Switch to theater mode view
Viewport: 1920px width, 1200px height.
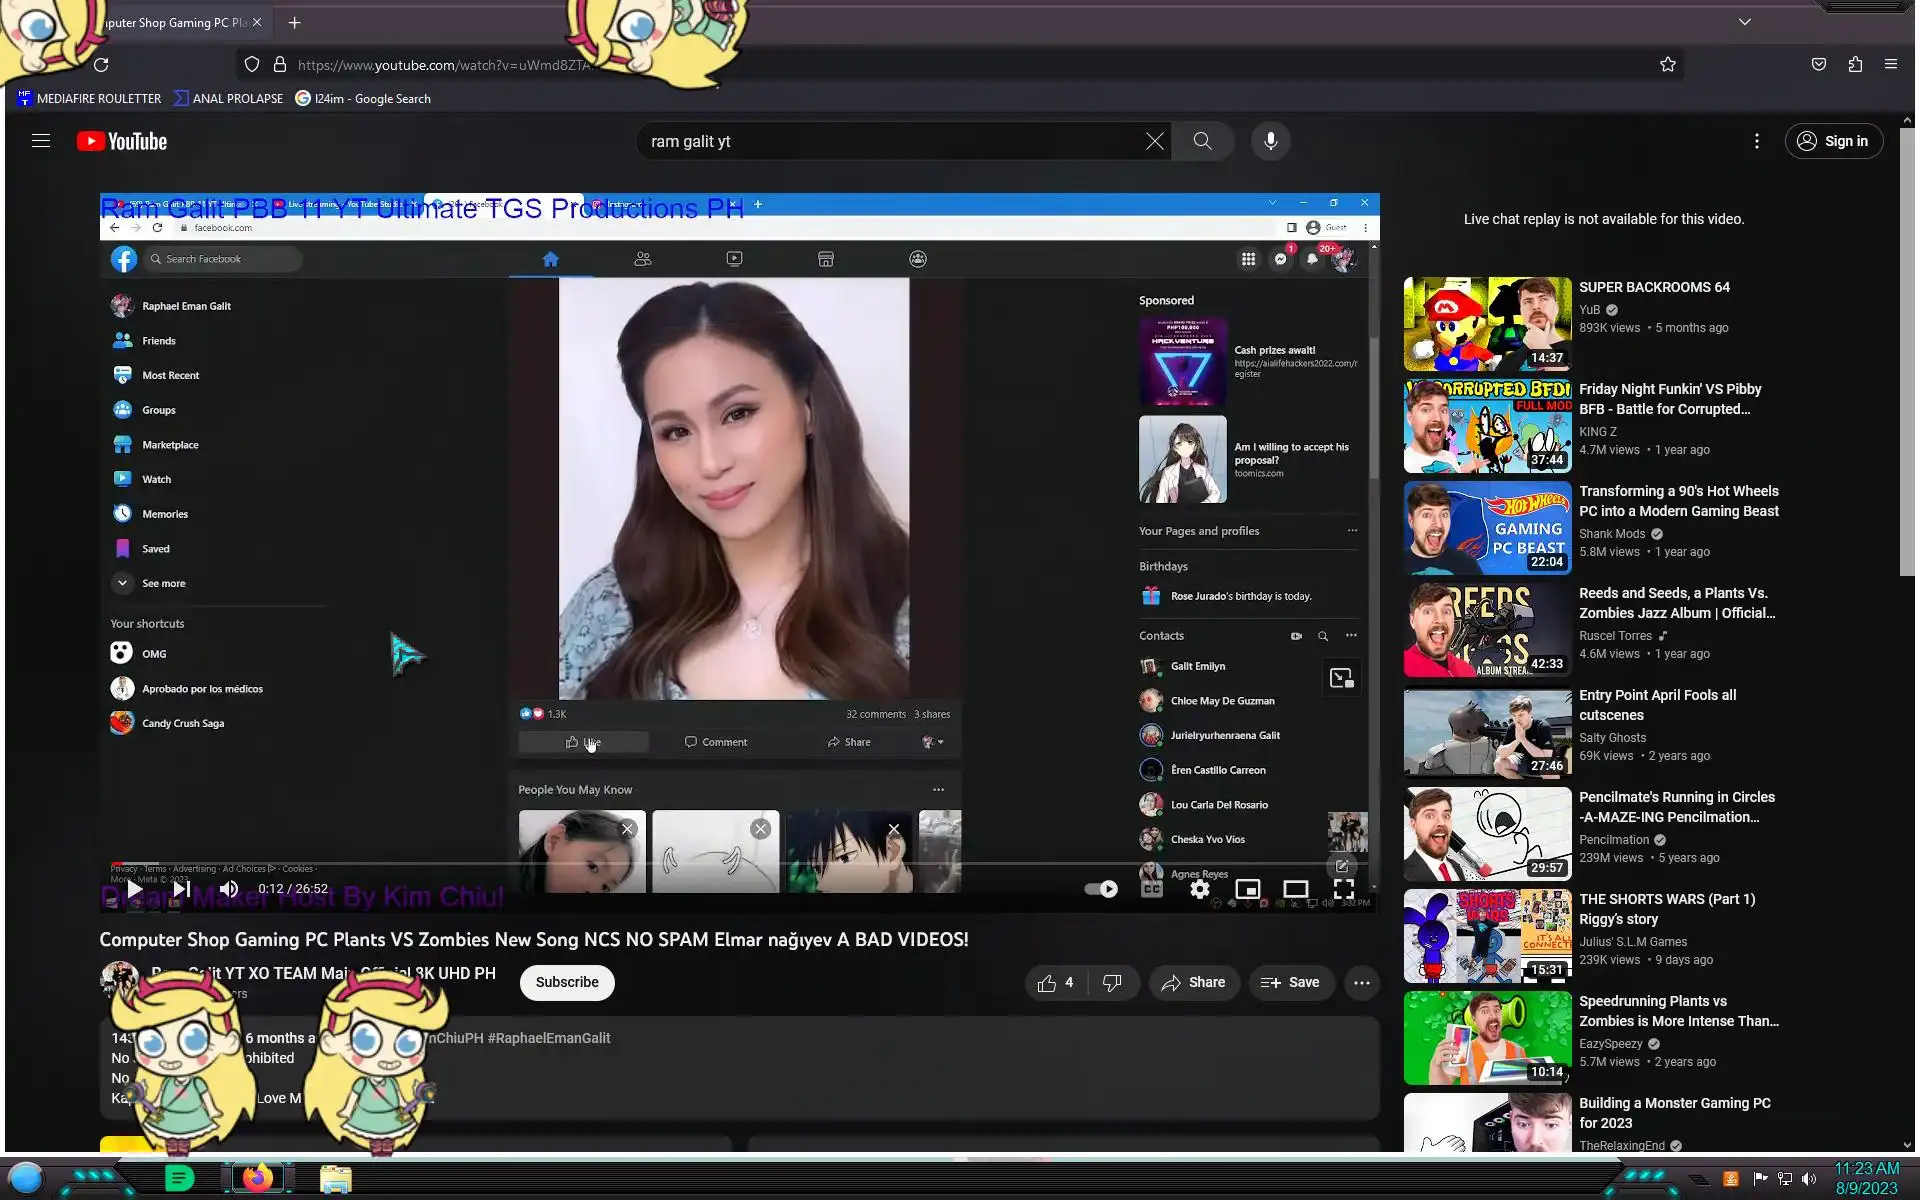click(1295, 889)
